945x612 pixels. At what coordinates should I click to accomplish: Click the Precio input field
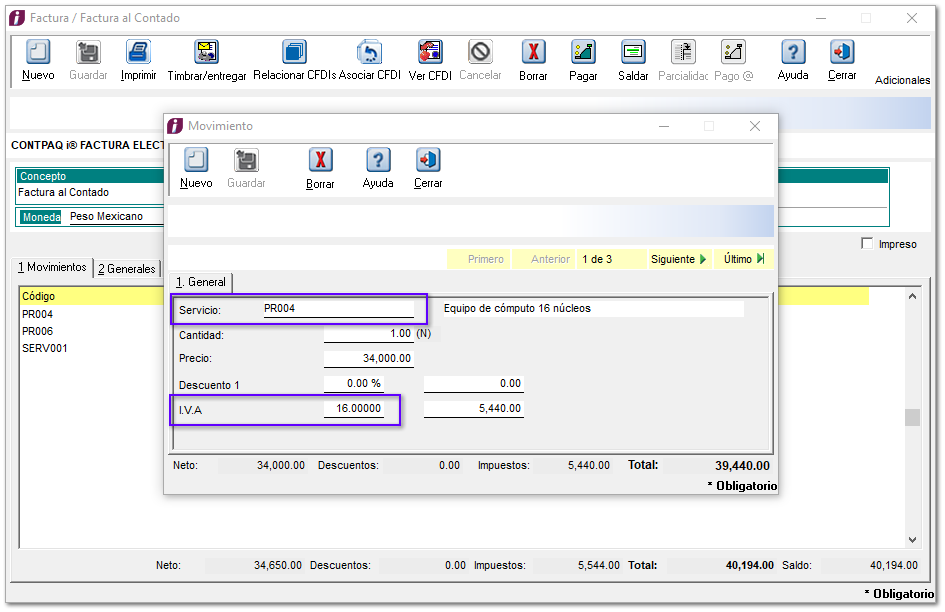click(x=368, y=358)
